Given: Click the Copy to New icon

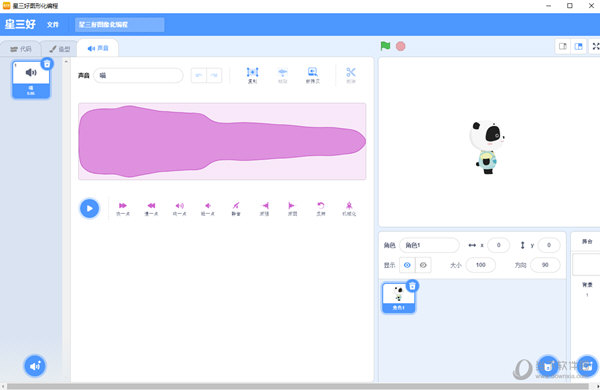Looking at the screenshot, I should (313, 75).
